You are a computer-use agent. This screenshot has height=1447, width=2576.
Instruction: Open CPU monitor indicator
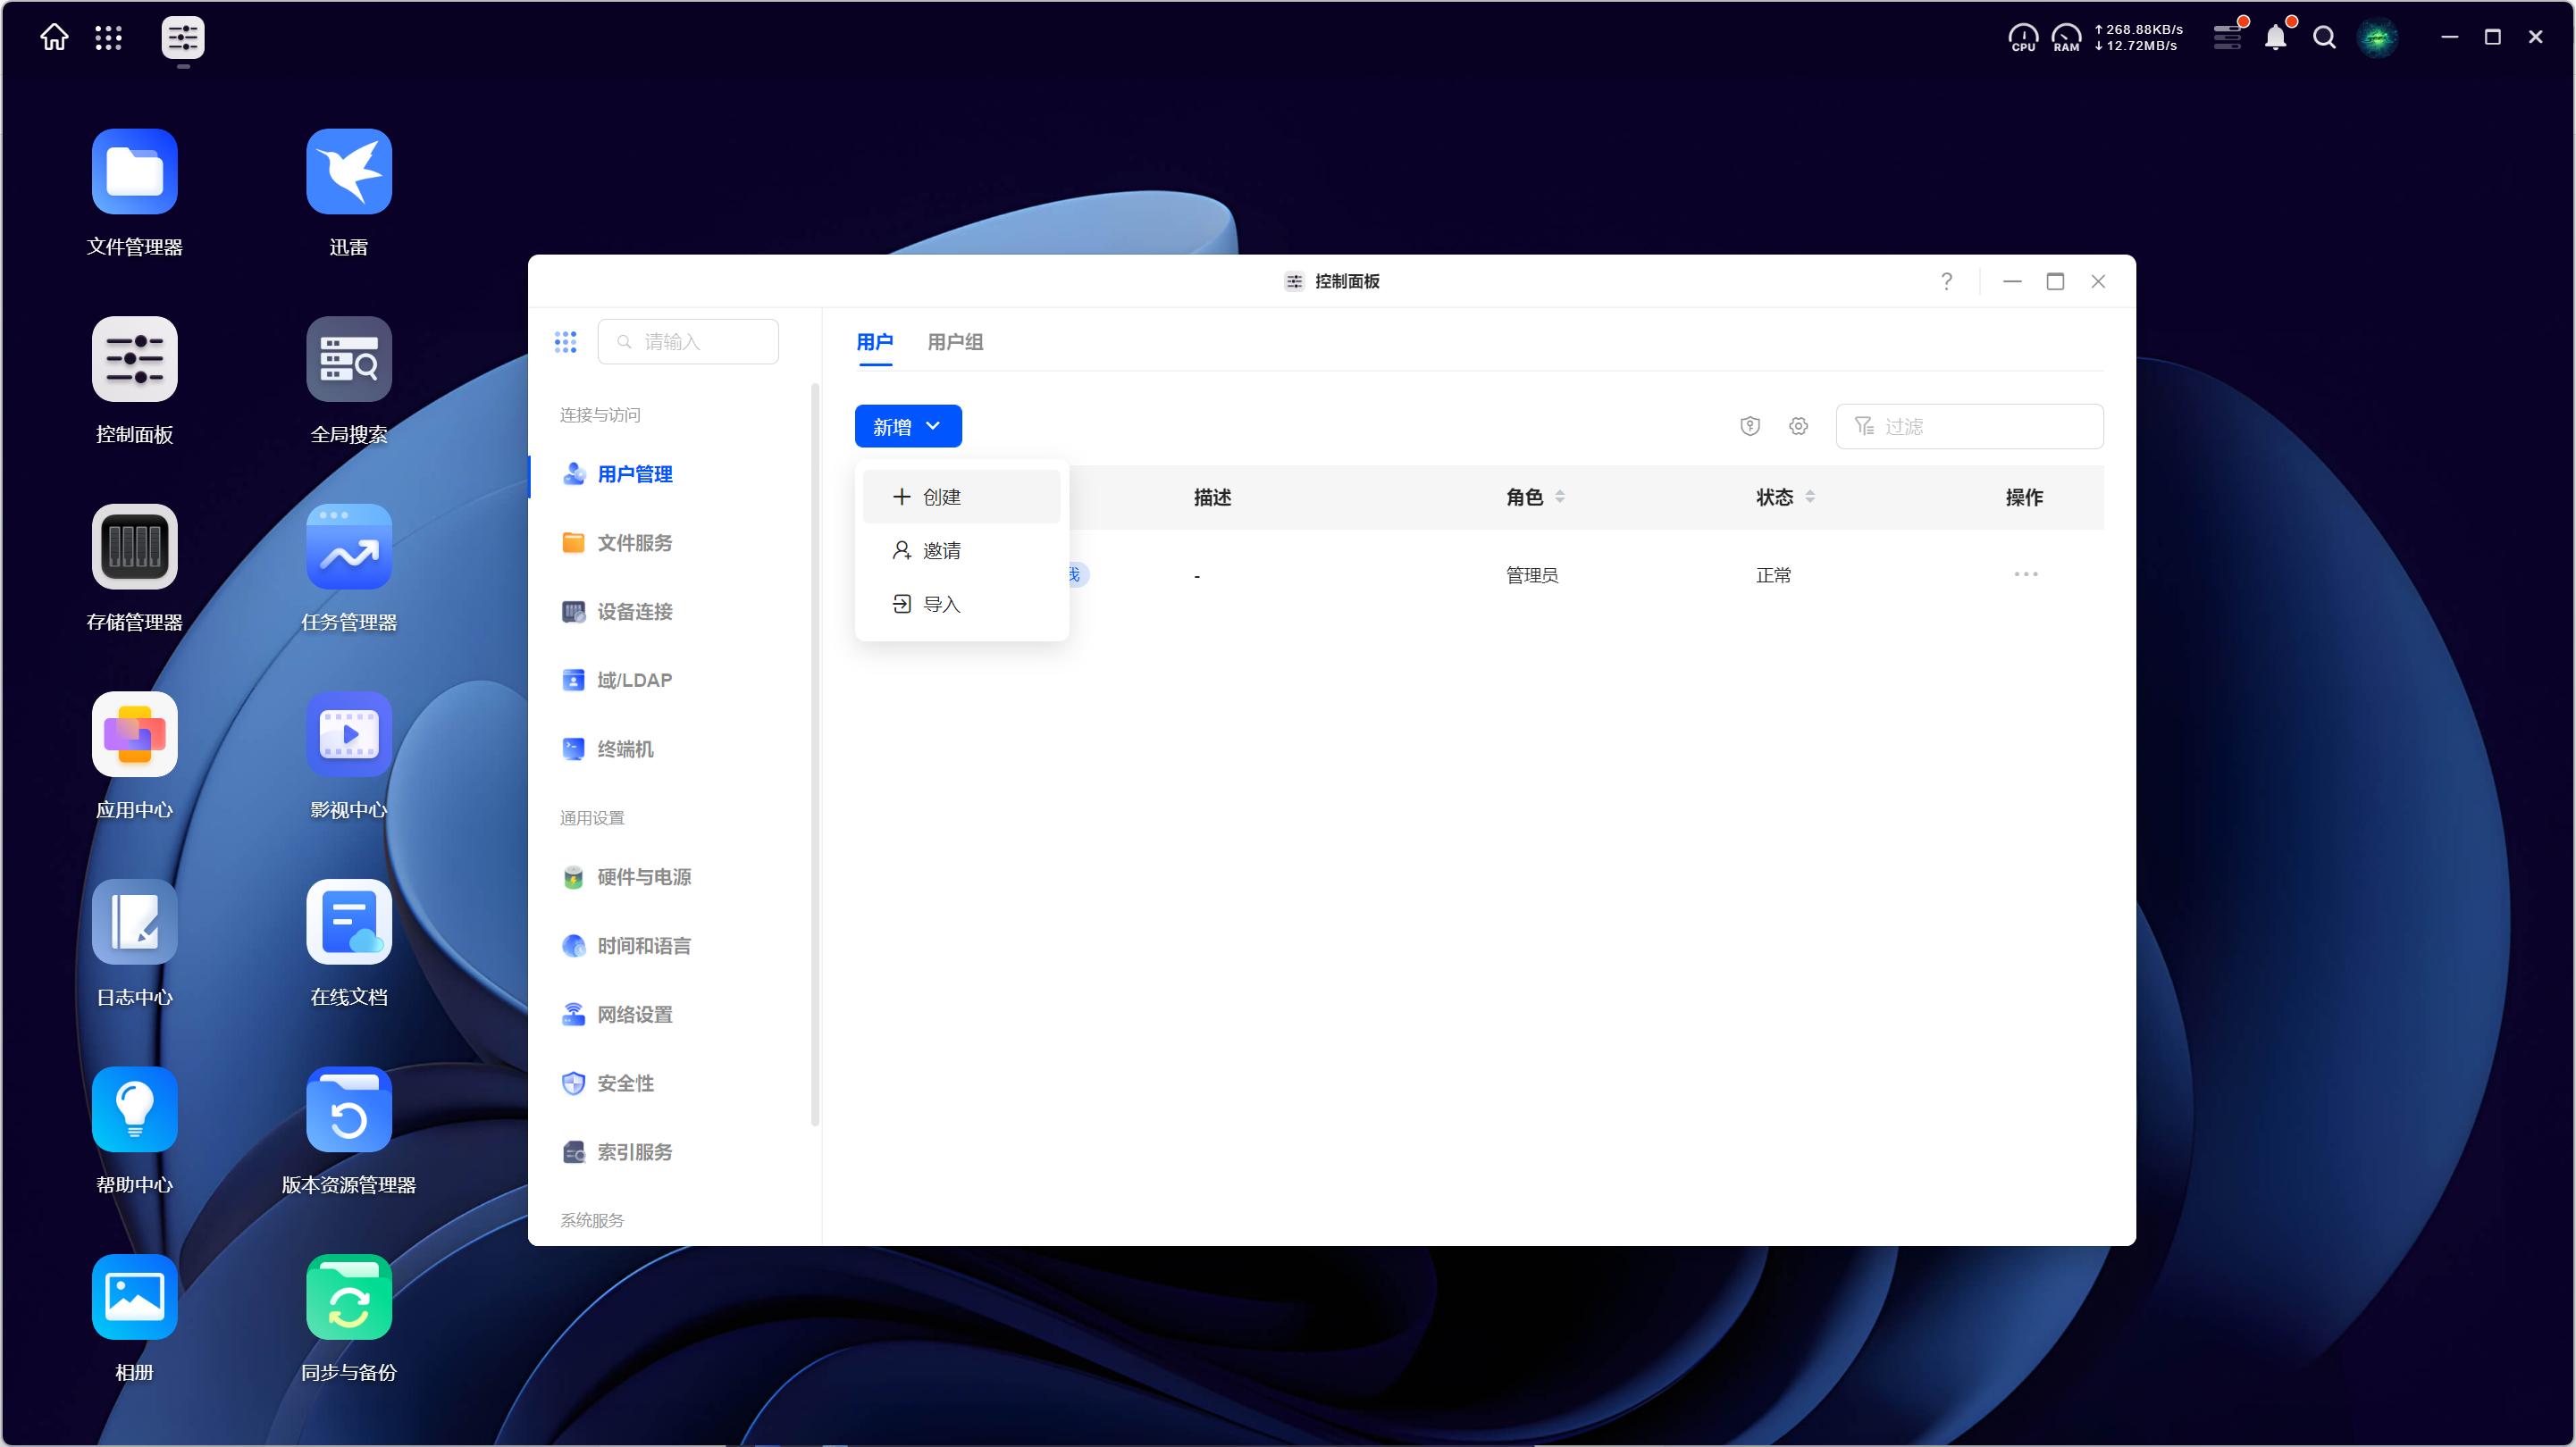2023,38
